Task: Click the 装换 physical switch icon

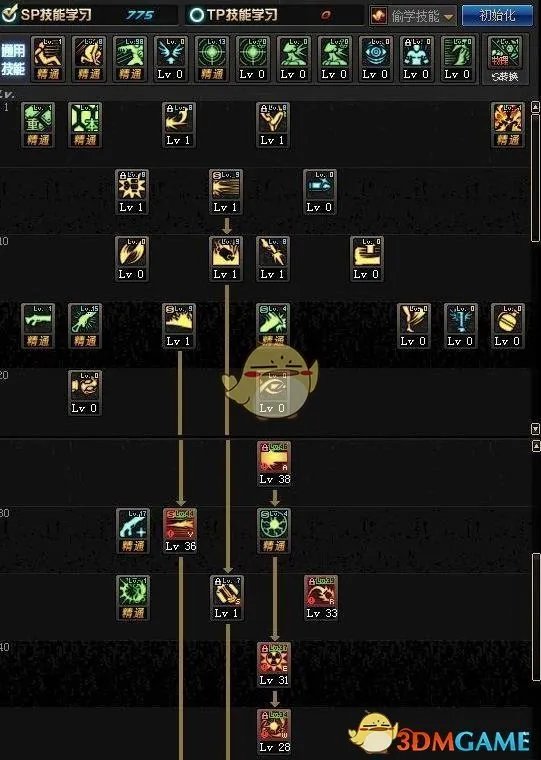Action: (x=506, y=60)
